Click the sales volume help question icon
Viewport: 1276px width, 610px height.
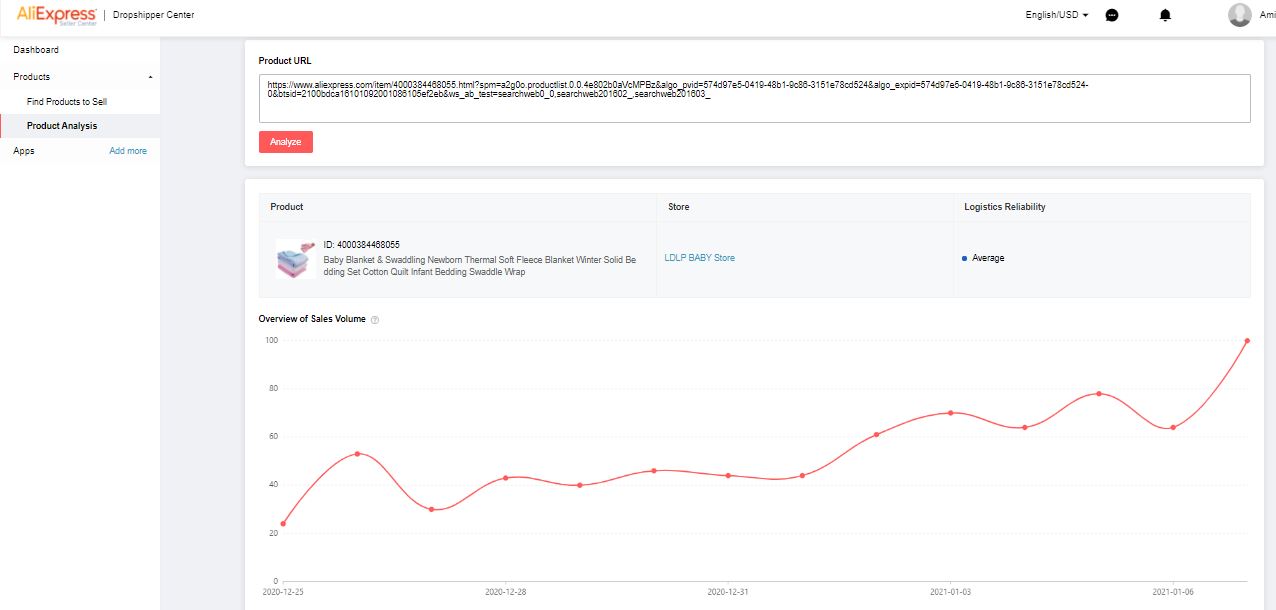coord(375,320)
